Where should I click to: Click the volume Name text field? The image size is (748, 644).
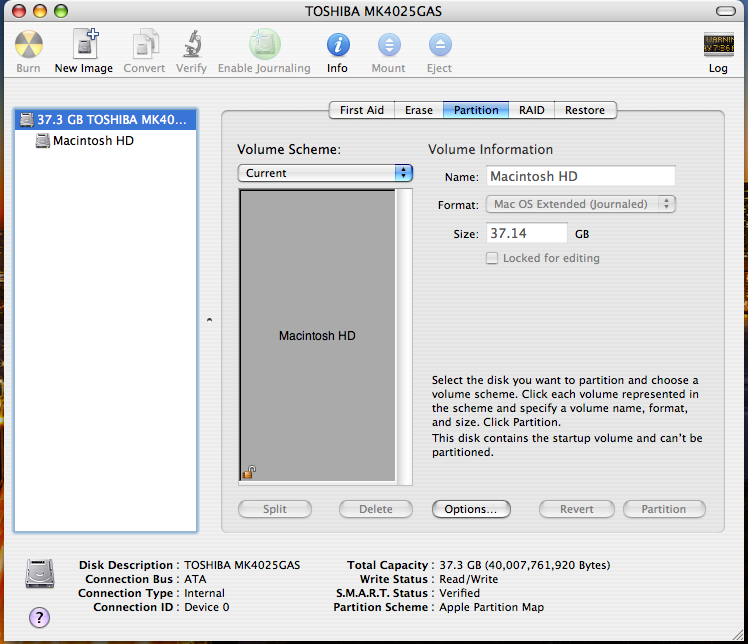point(581,176)
